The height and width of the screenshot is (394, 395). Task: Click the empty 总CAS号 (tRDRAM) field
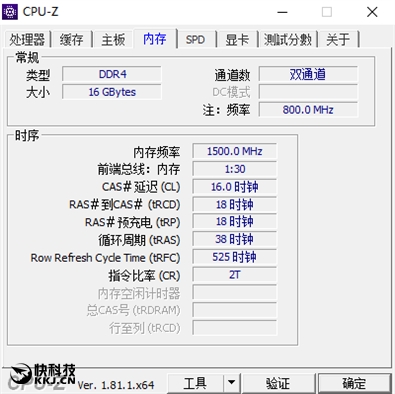234,310
